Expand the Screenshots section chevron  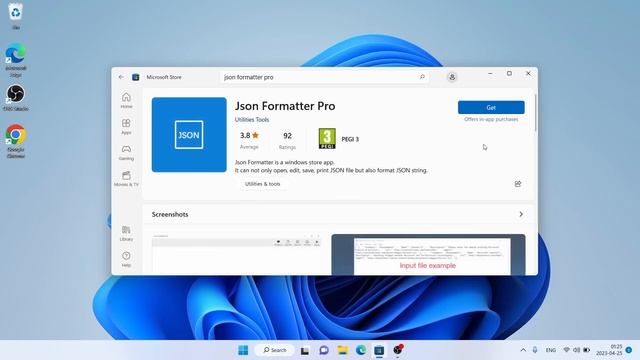(521, 214)
